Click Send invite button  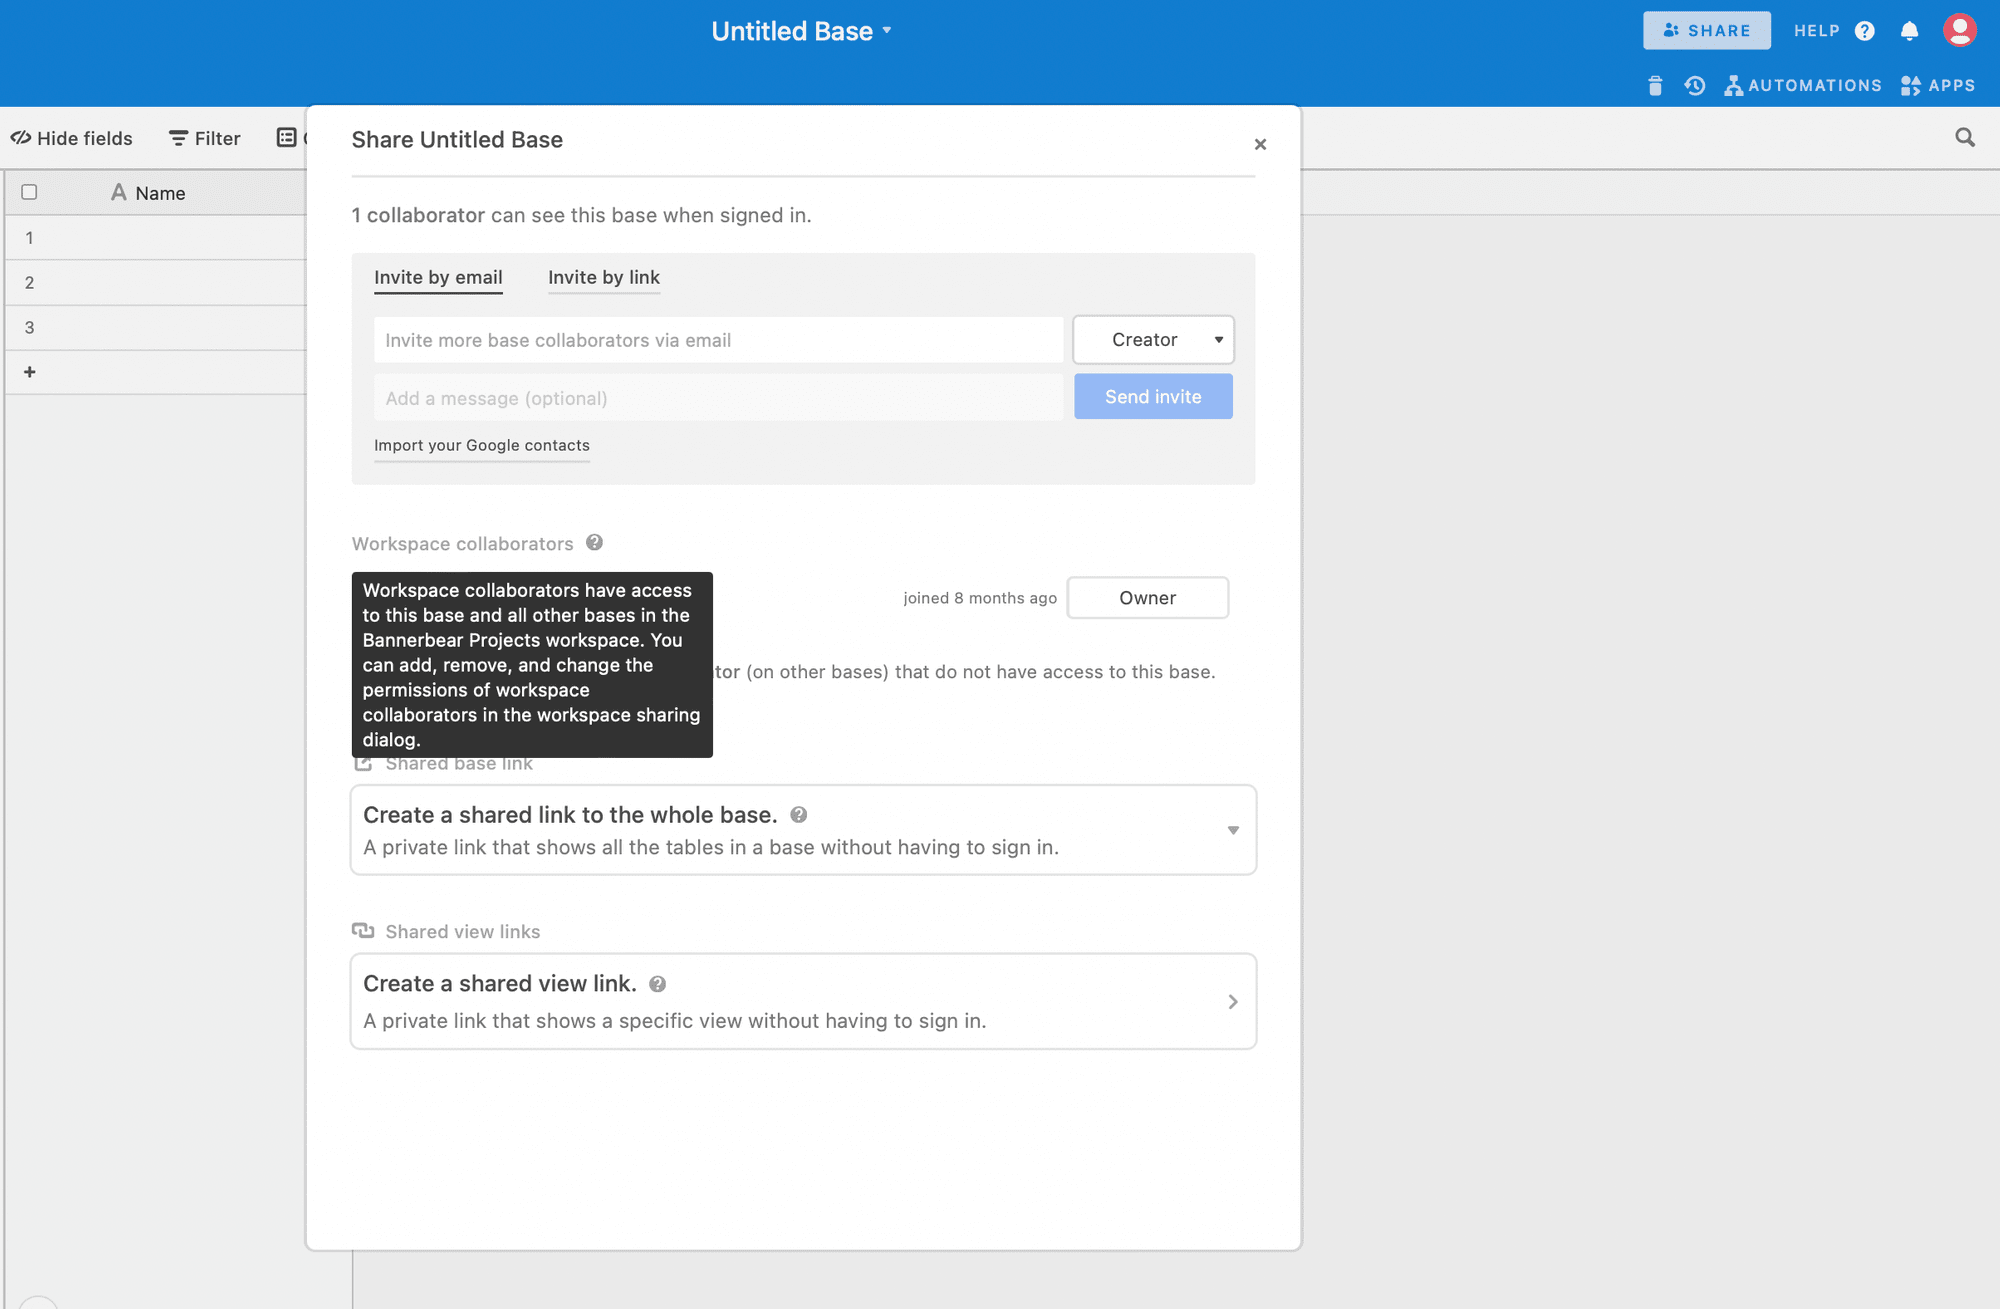click(x=1153, y=397)
